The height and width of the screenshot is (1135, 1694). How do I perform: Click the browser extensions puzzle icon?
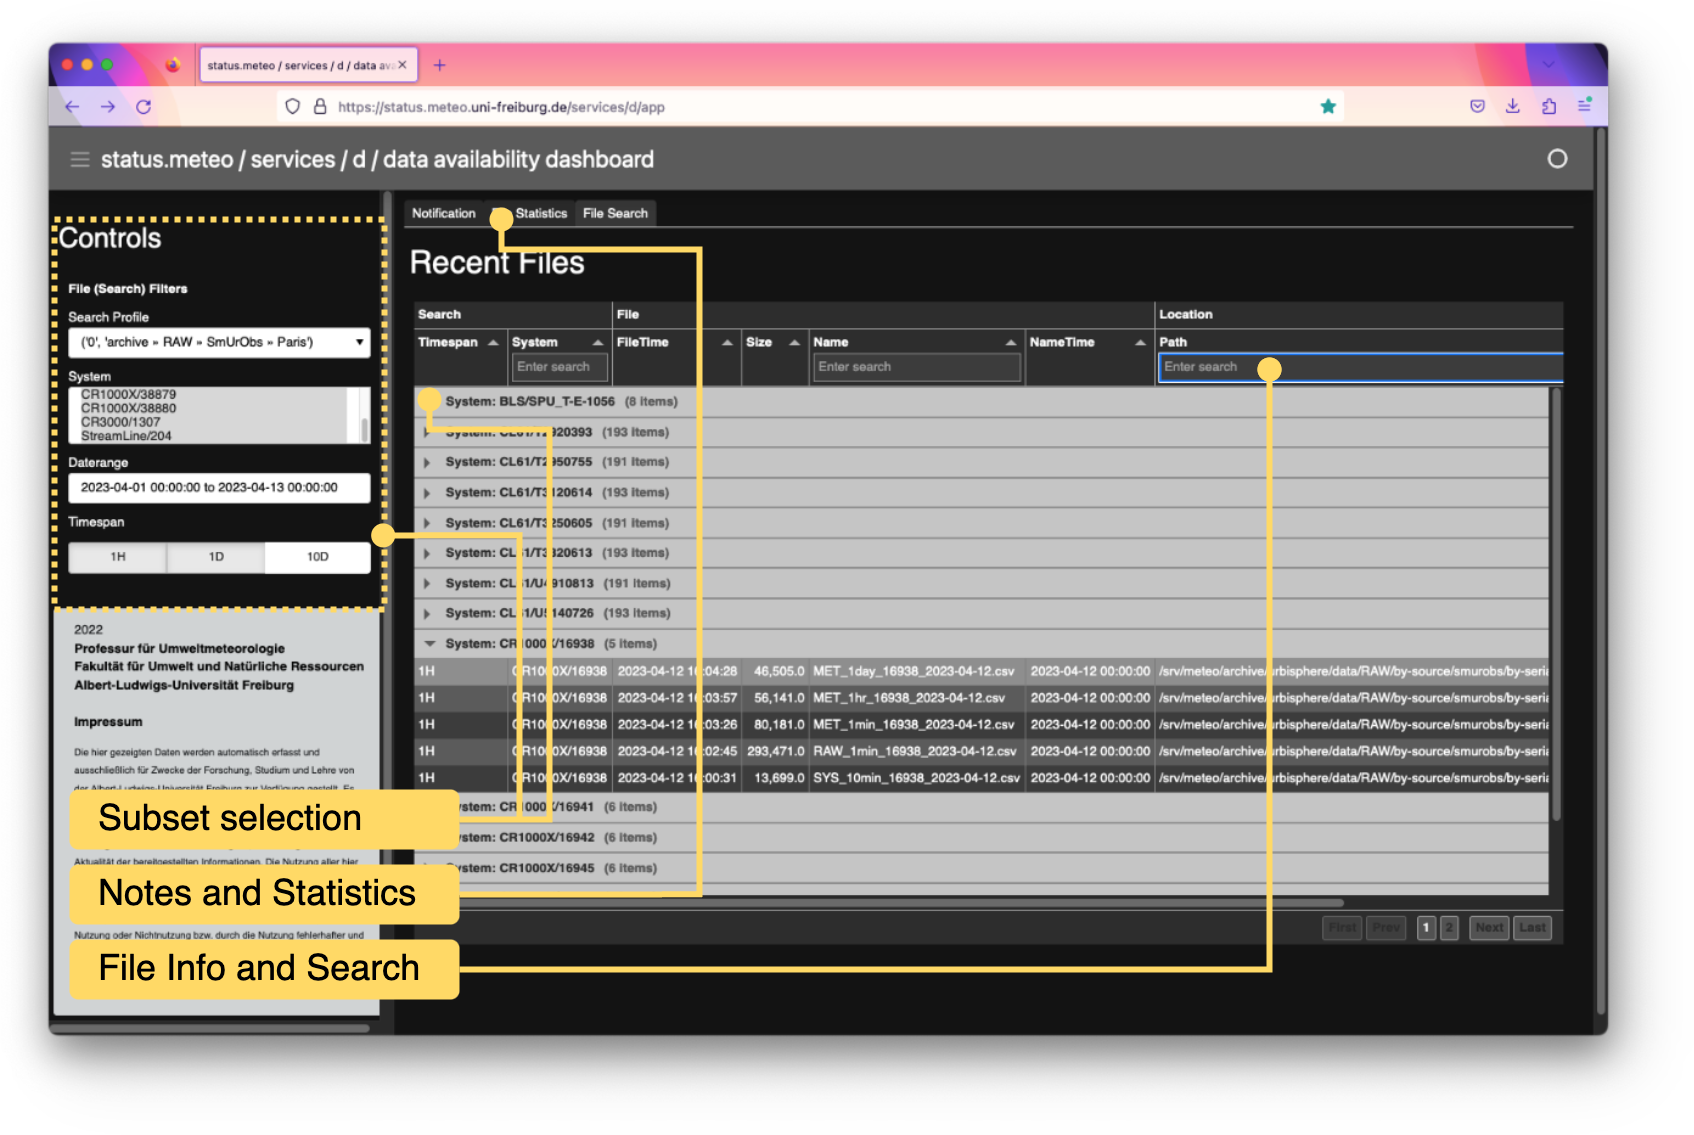[x=1549, y=107]
